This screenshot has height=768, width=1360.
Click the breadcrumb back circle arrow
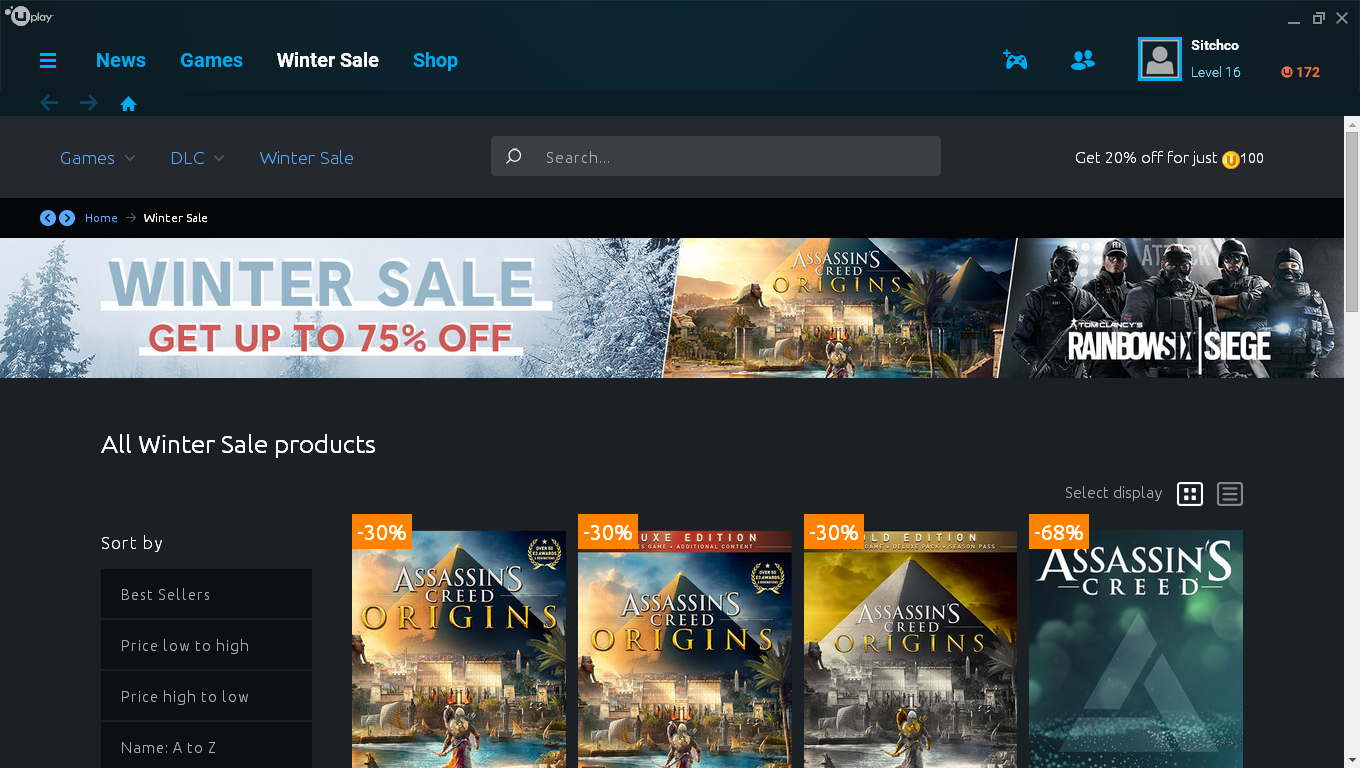(x=48, y=218)
